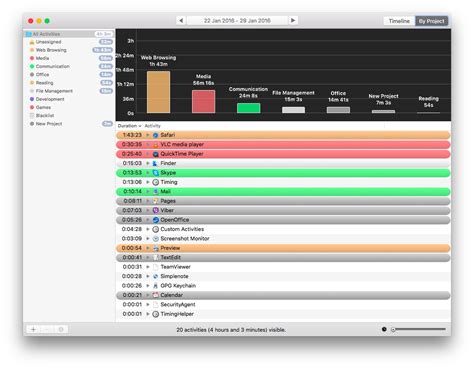Select Unassigned project in sidebar
Image resolution: width=474 pixels, height=369 pixels.
click(x=69, y=42)
